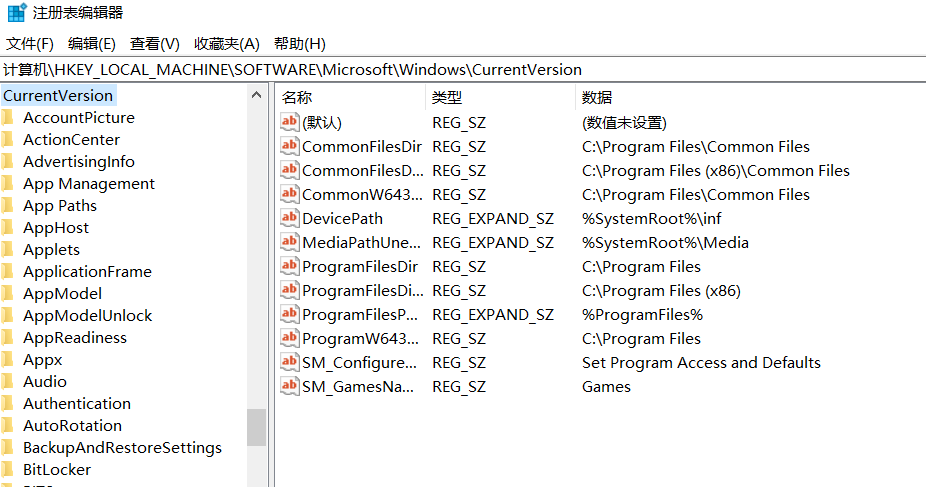Click the string icon for ProgramW643... value
The image size is (926, 487).
point(289,338)
